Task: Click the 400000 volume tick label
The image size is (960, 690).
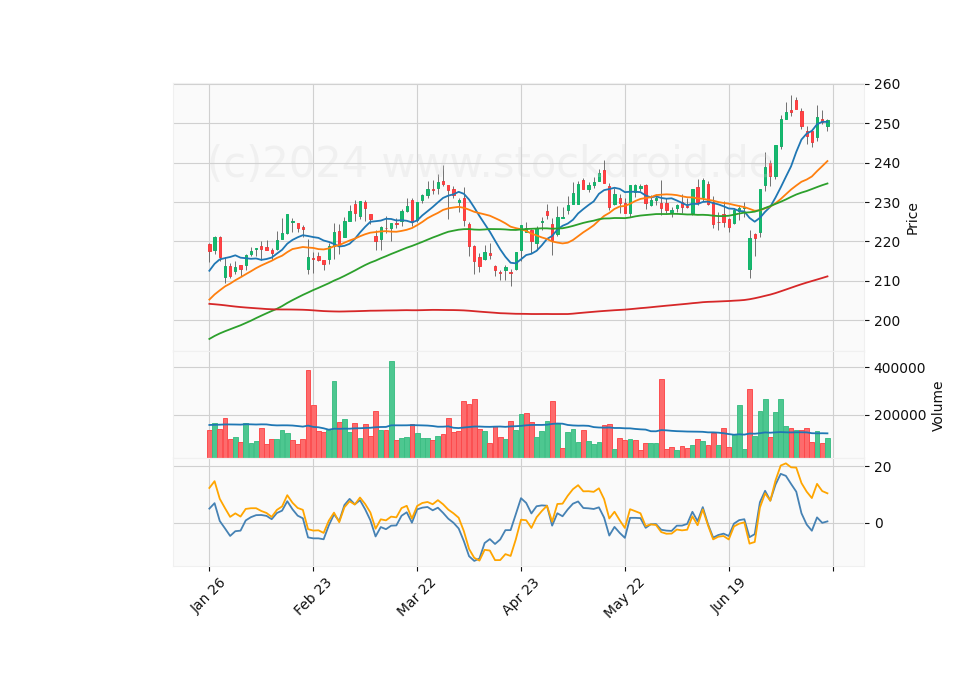Action: 900,369
